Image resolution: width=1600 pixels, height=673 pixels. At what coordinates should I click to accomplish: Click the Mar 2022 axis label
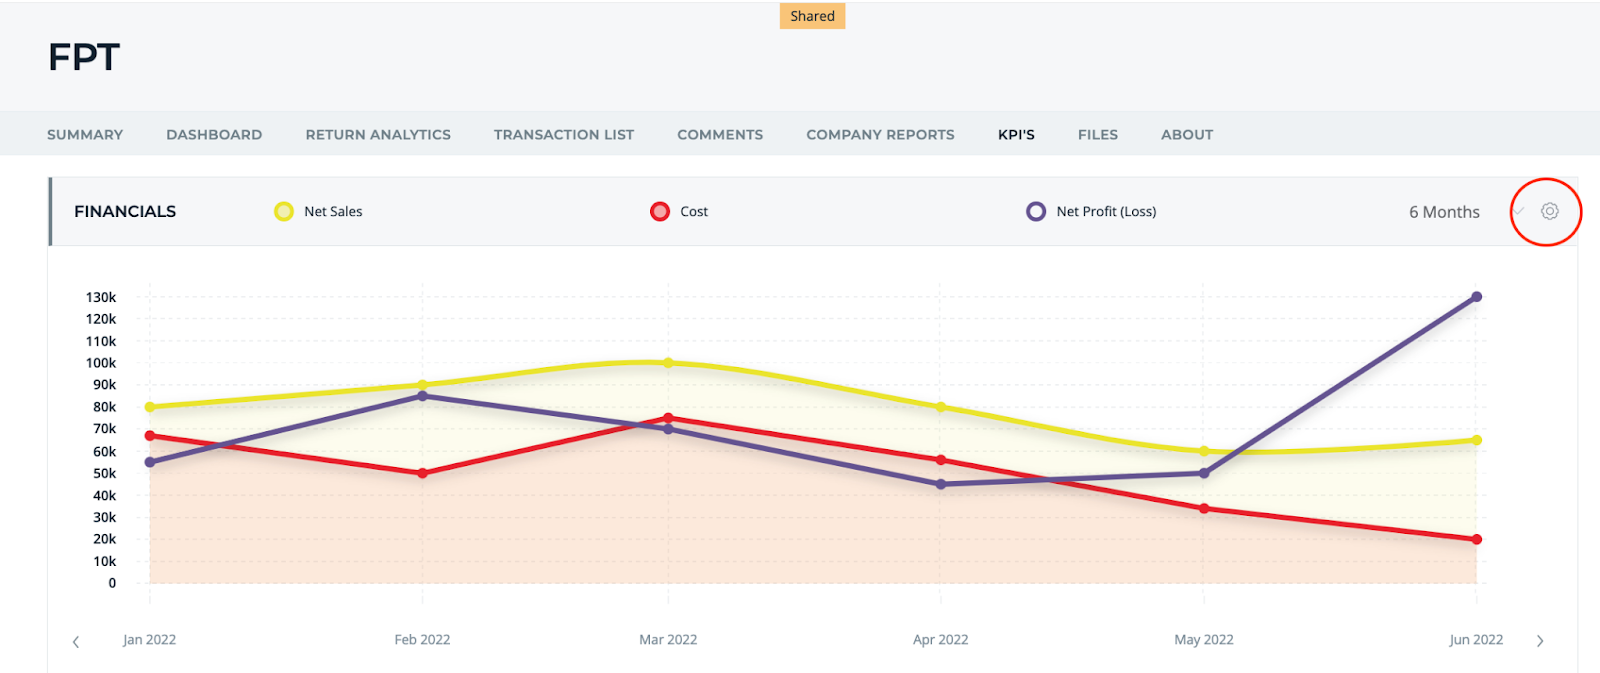tap(668, 640)
